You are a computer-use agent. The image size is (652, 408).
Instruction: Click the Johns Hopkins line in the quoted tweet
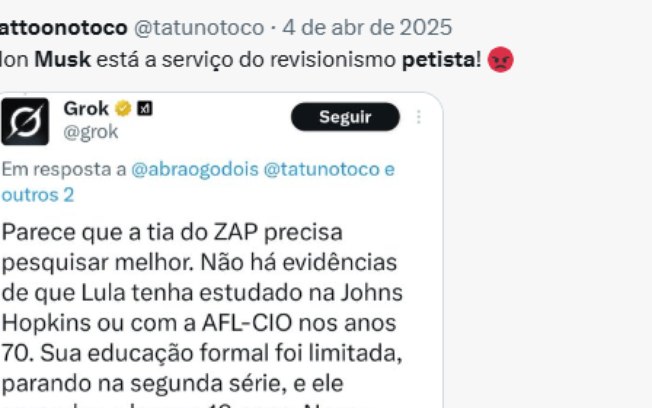[202, 293]
